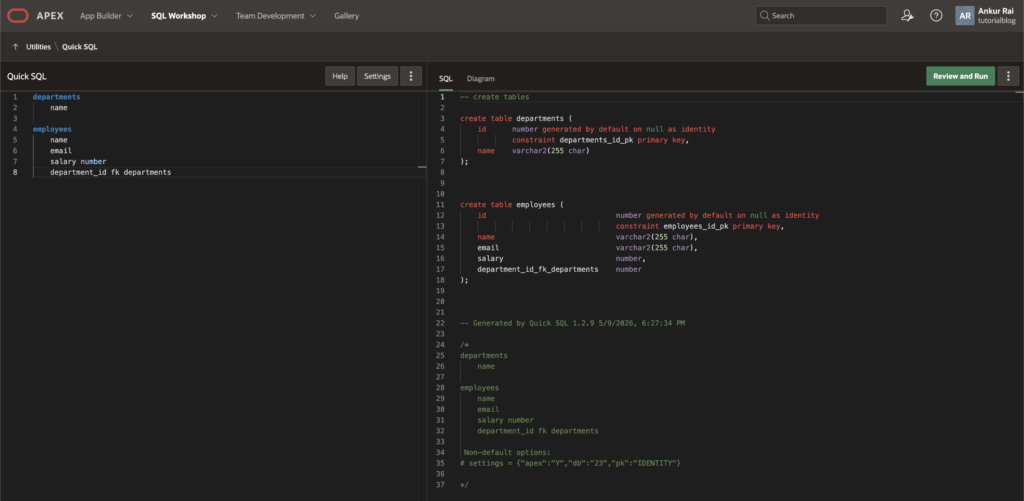The image size is (1024, 501).
Task: Click the Quick SQL breadcrumb
Action: 80,47
